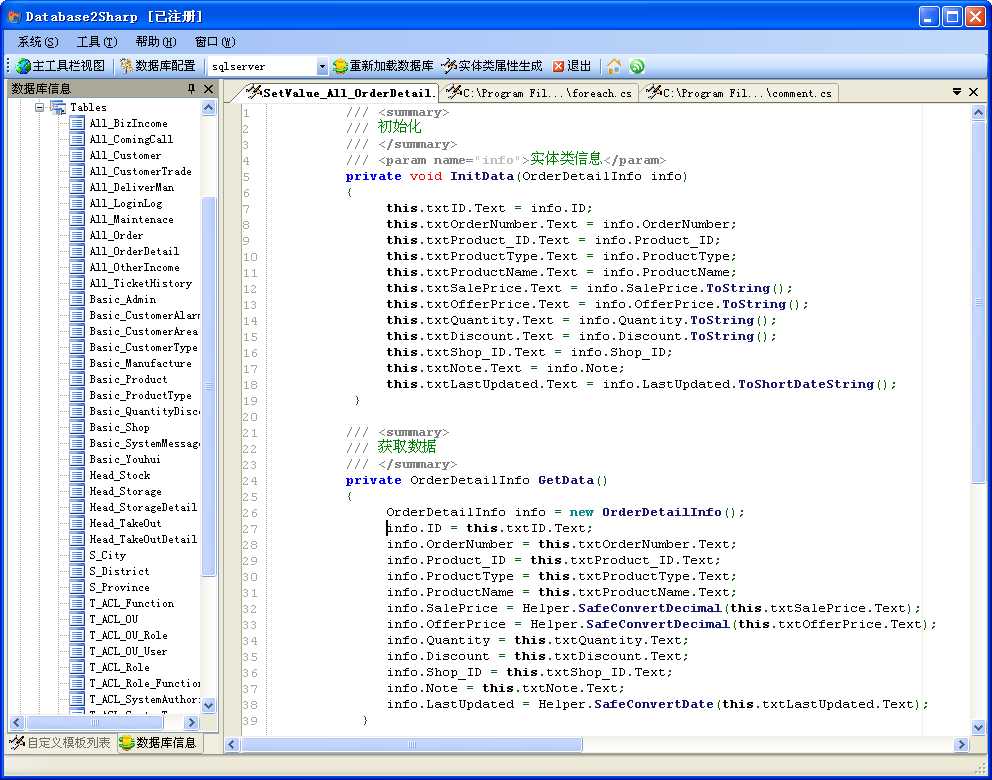Select the All_Customer table icon
Screen dimensions: 992x780
(x=77, y=155)
